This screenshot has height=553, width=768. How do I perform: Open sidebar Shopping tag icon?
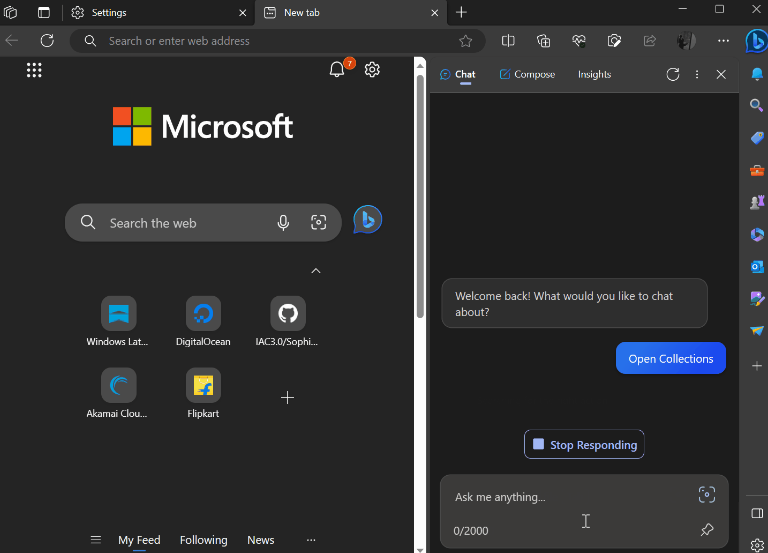(x=757, y=138)
